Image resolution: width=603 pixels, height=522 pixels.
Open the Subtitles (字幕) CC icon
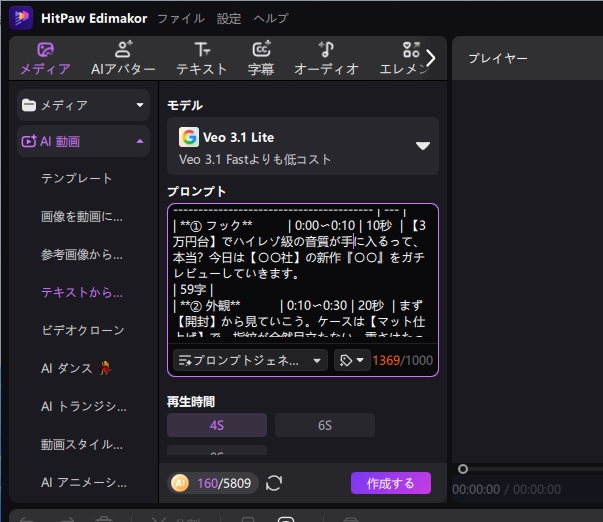[261, 49]
